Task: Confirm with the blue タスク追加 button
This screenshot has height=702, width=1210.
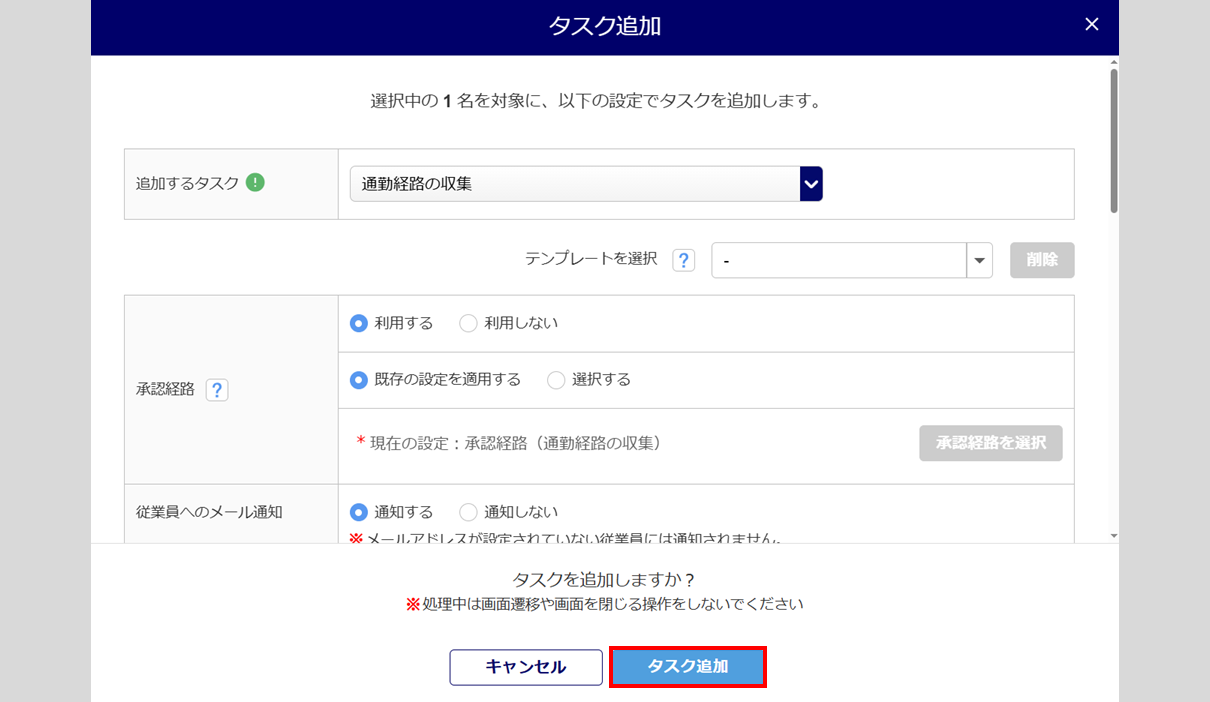Action: pyautogui.click(x=688, y=667)
